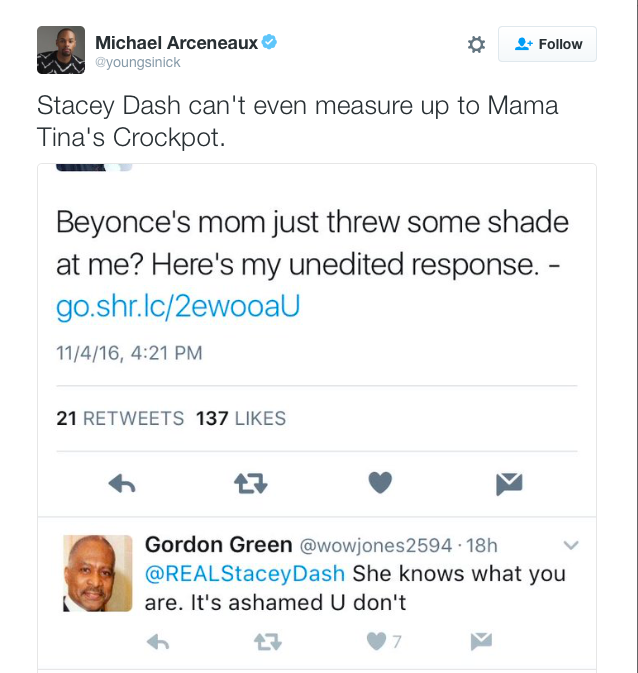The image size is (638, 673).
Task: Reply to Gordon Green's tweet
Action: 158,641
